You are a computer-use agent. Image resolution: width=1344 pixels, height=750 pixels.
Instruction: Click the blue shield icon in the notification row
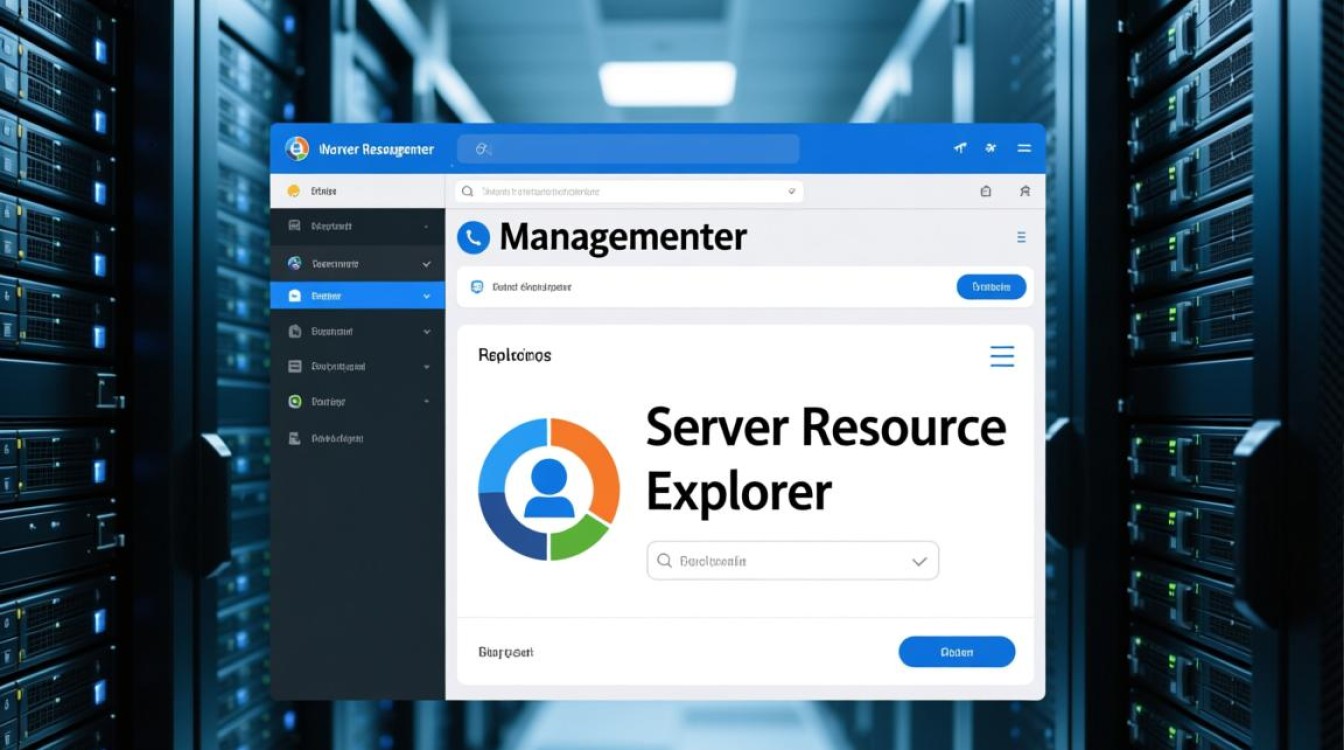pyautogui.click(x=477, y=287)
